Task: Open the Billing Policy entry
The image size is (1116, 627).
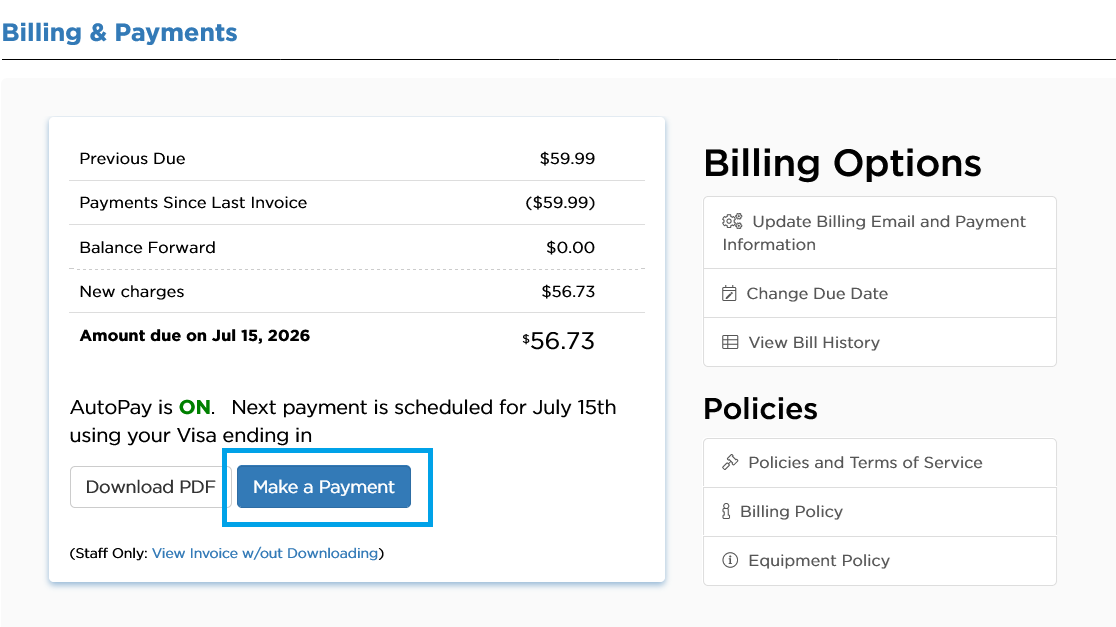Action: coord(880,512)
